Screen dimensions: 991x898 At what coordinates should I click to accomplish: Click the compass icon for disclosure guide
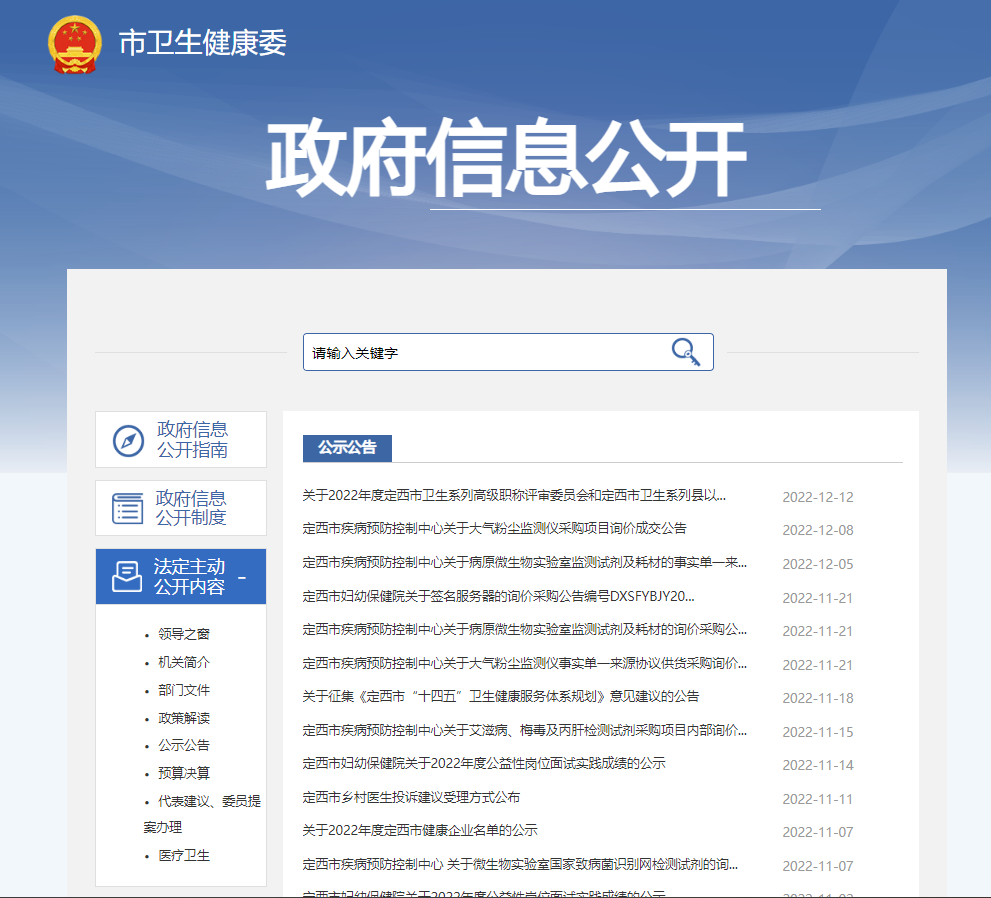coord(128,440)
